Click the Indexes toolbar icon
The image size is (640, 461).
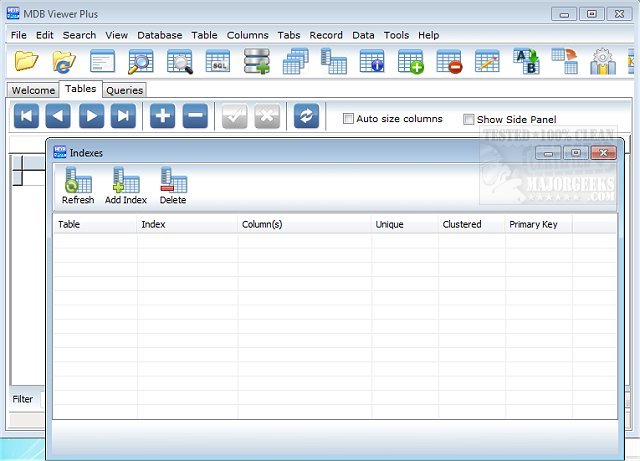click(333, 61)
